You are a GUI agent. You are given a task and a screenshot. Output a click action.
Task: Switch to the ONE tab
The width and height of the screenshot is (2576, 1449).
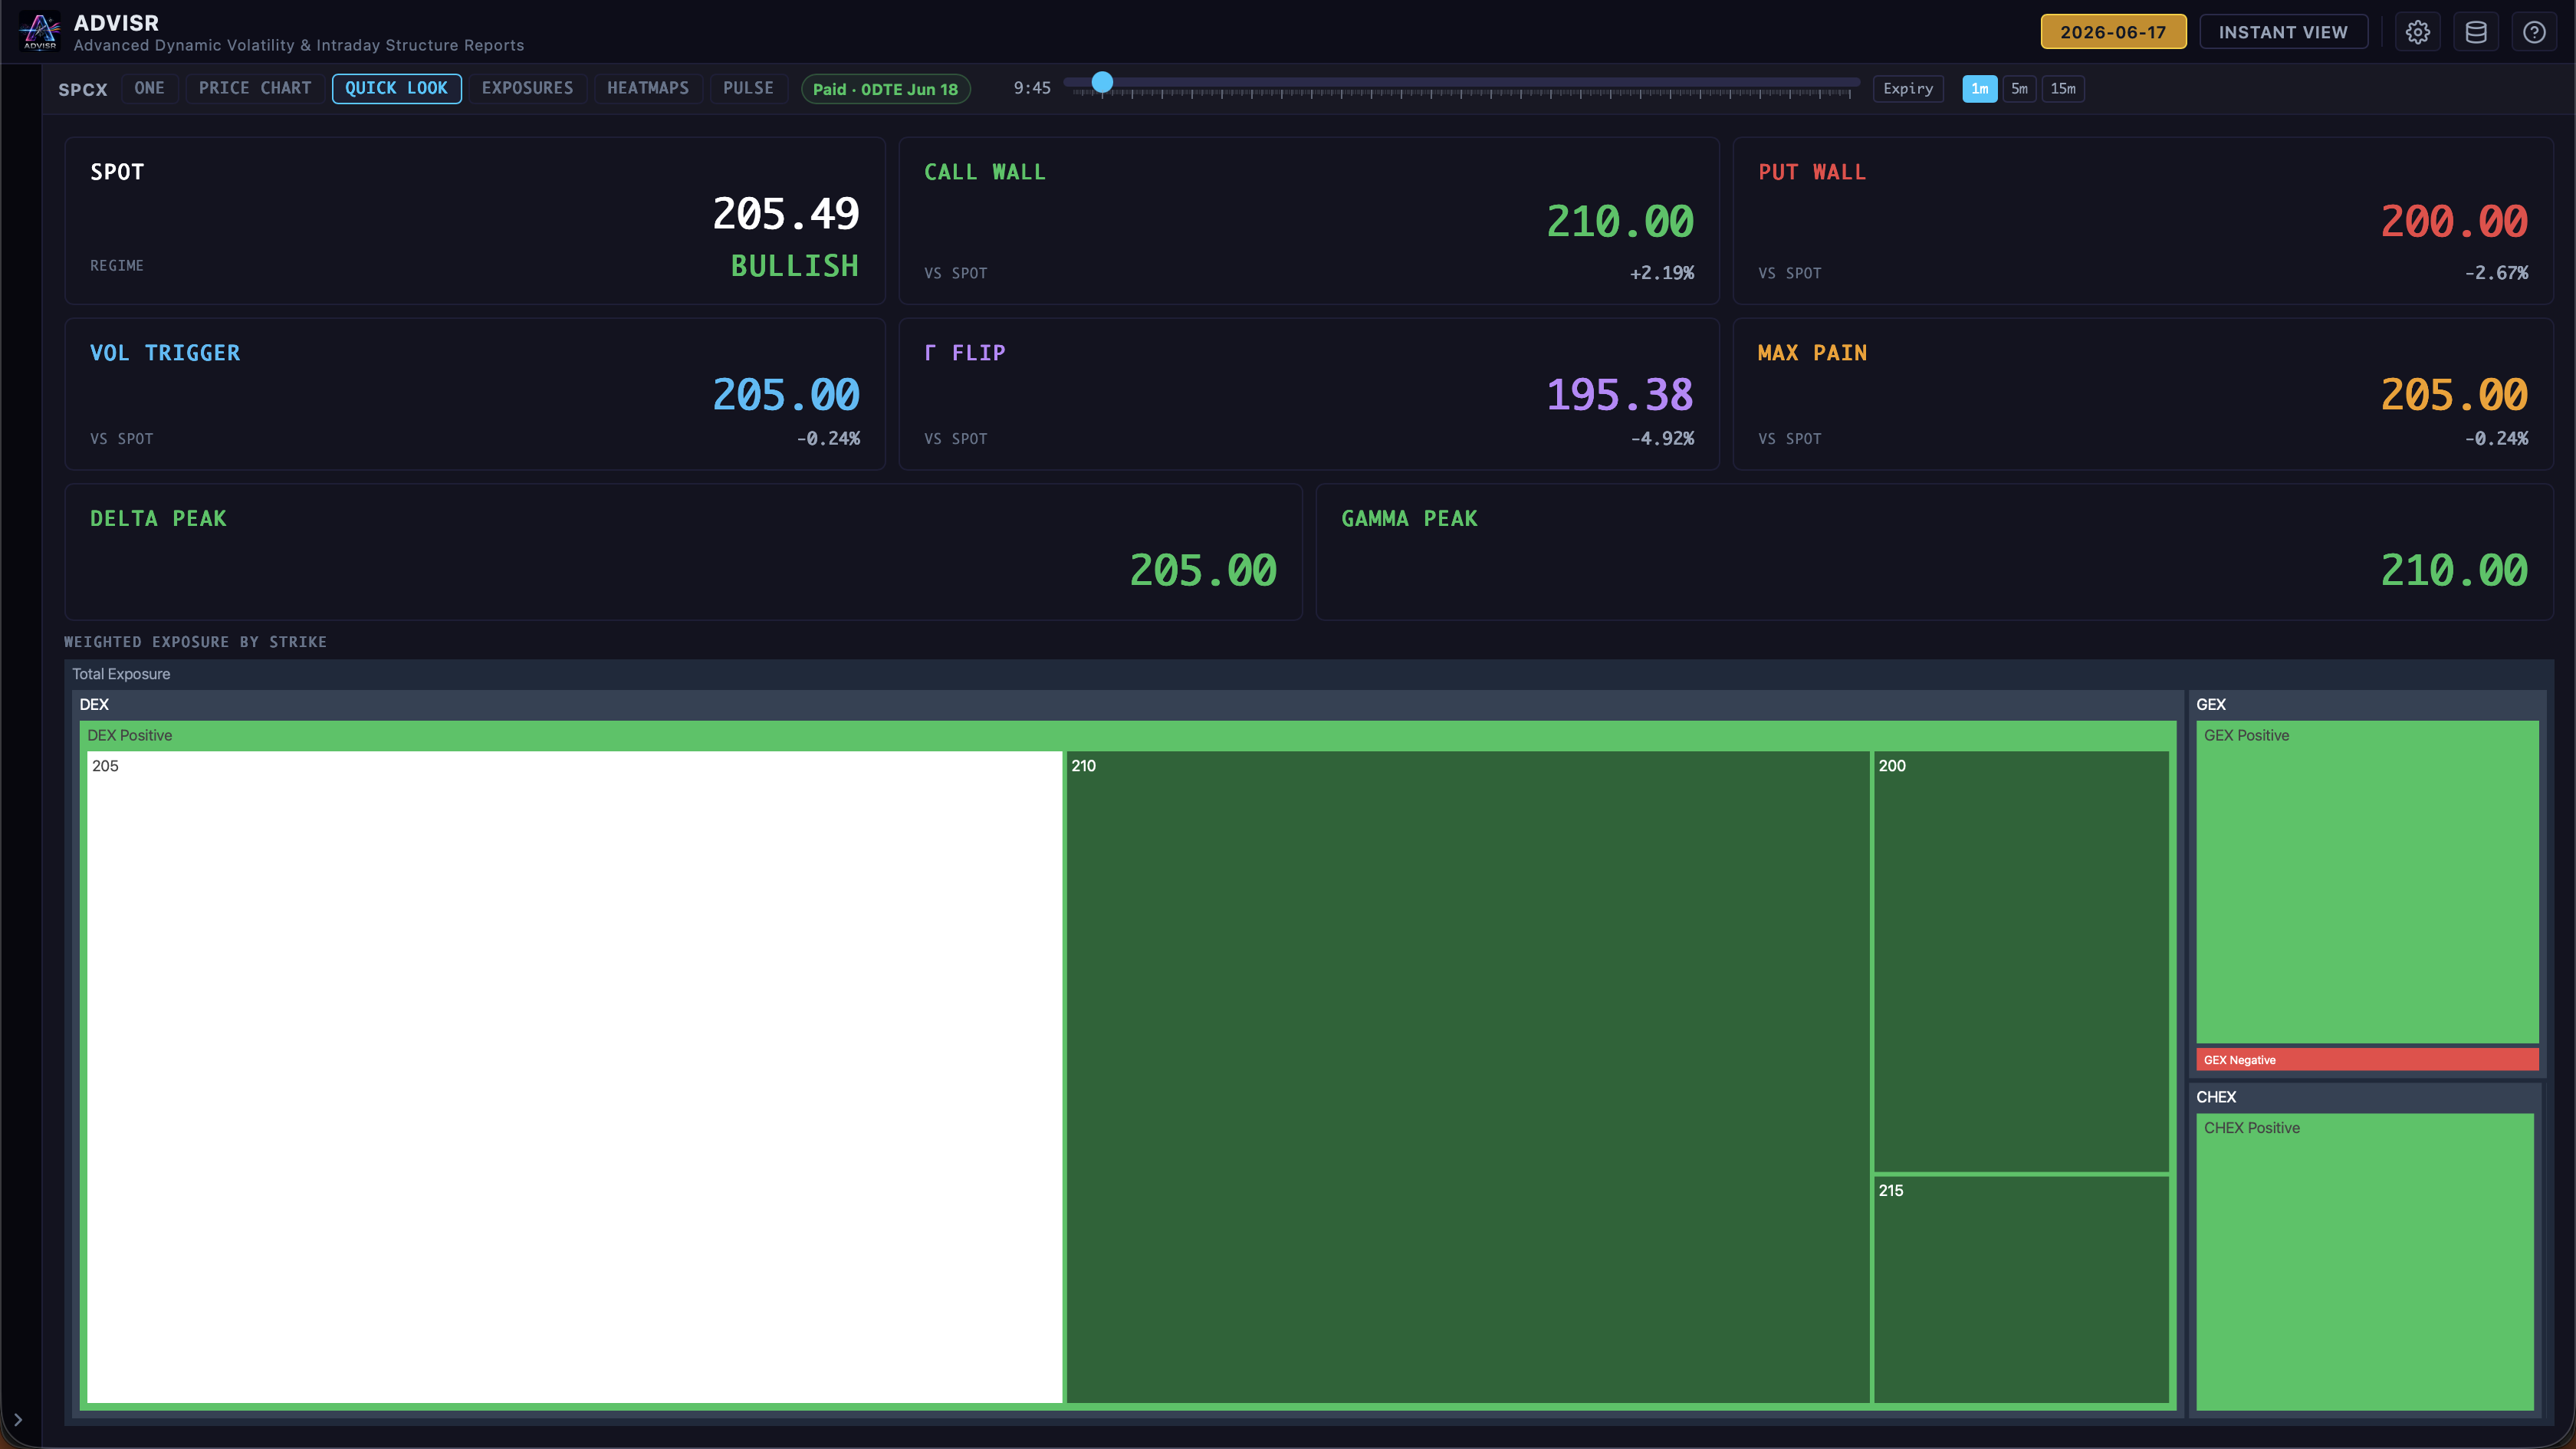pyautogui.click(x=150, y=88)
